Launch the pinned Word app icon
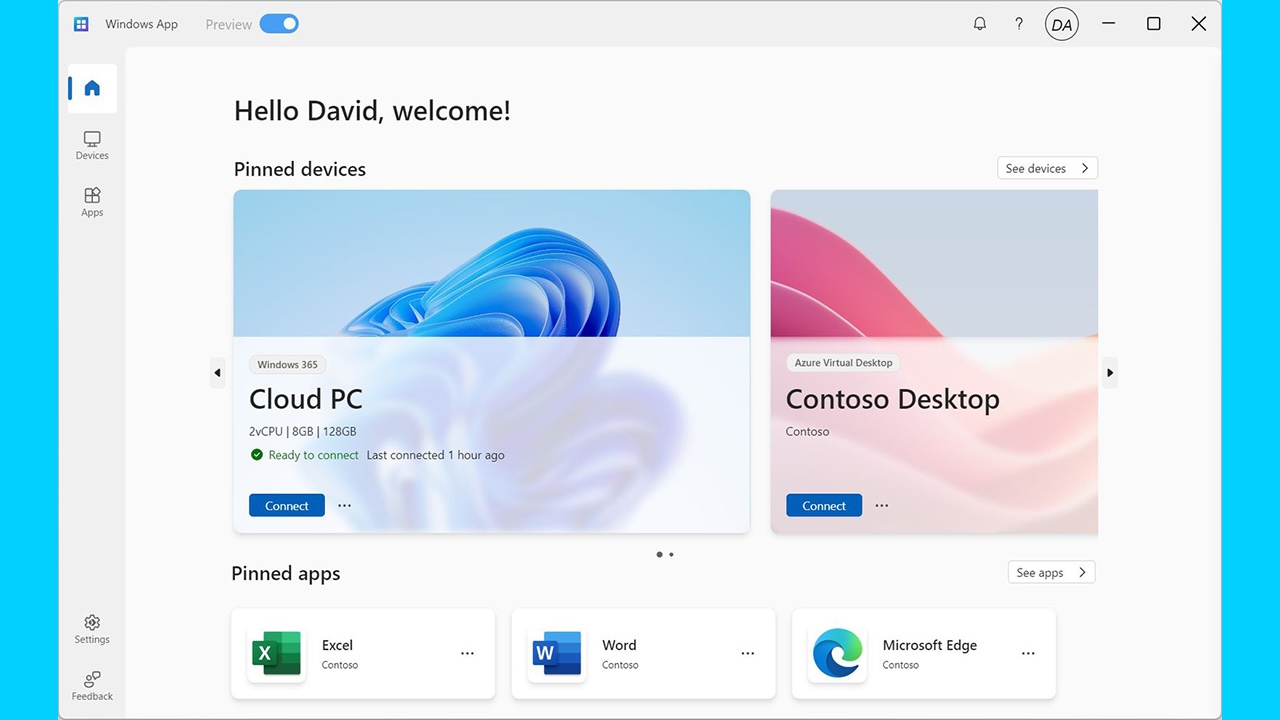Screen dimensions: 1280x720 tap(557, 653)
